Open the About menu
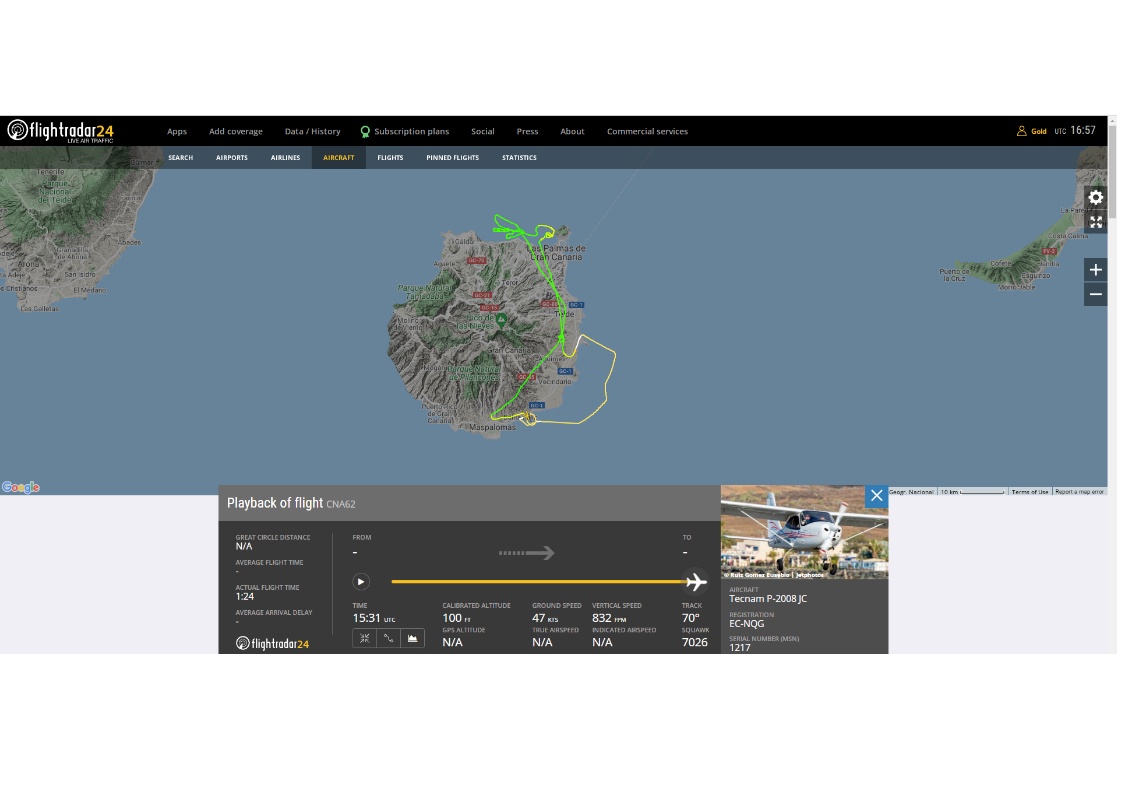 tap(572, 131)
